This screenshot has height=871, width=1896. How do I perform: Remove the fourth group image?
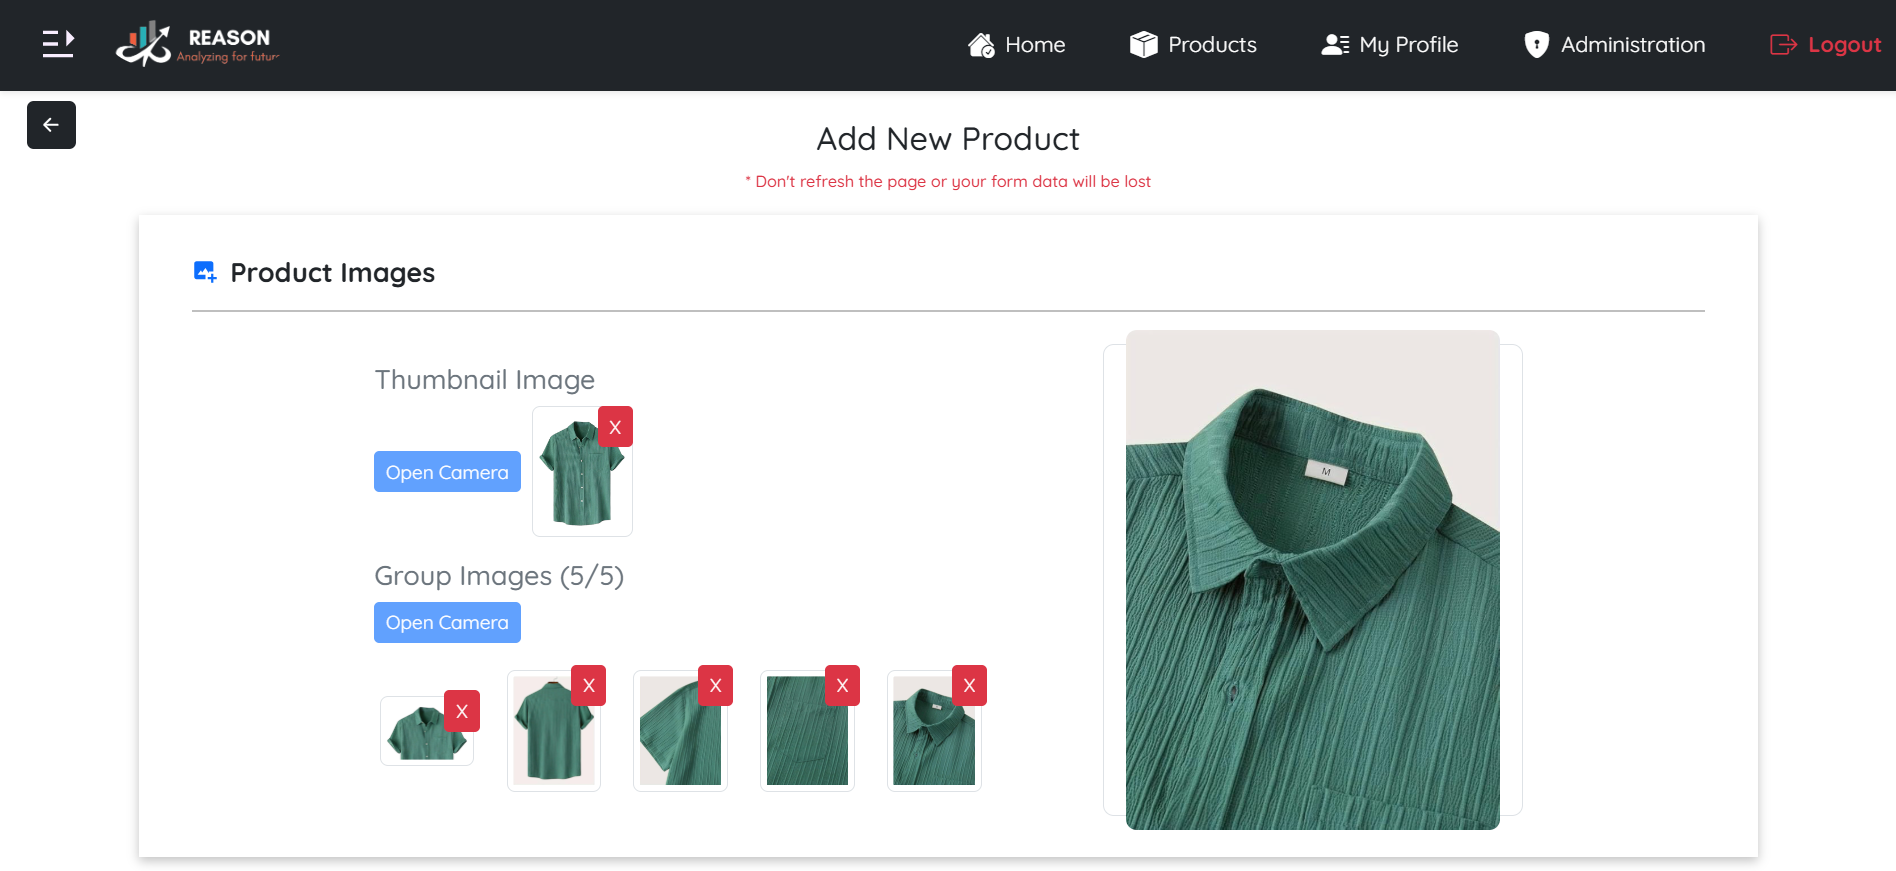coord(842,685)
